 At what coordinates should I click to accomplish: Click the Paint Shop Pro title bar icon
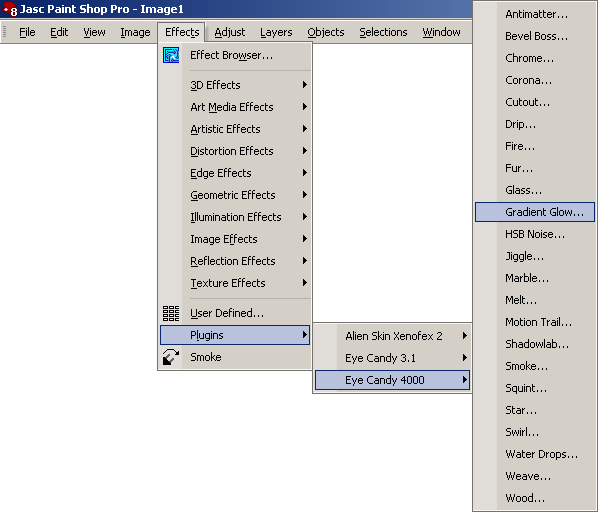pyautogui.click(x=10, y=9)
